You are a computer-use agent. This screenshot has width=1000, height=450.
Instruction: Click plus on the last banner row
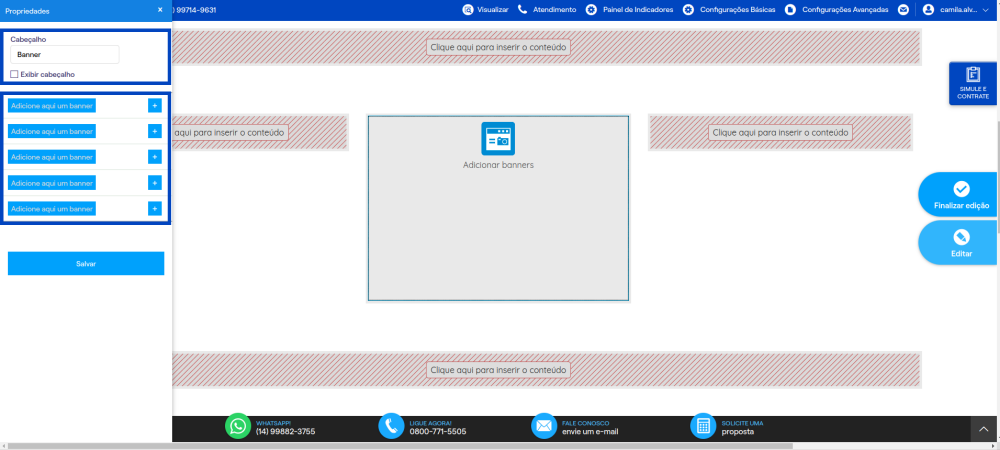pyautogui.click(x=155, y=208)
